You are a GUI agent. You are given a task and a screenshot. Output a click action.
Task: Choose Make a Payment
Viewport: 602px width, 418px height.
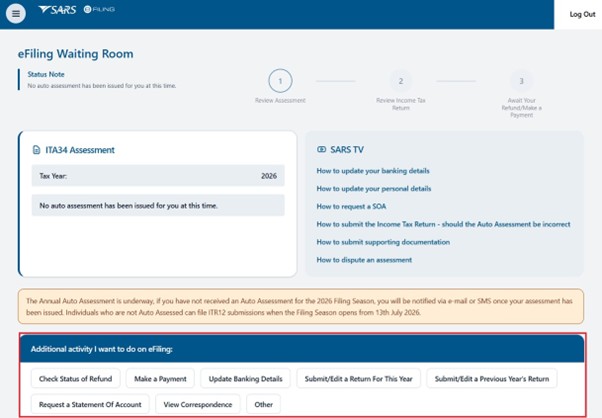pos(160,379)
